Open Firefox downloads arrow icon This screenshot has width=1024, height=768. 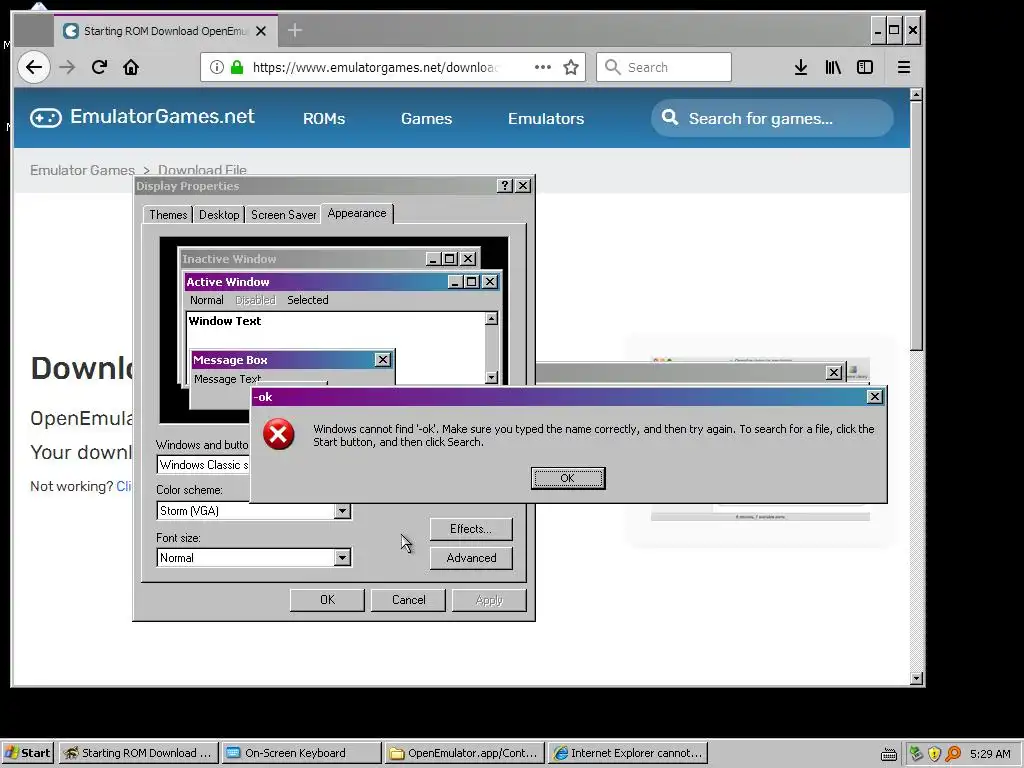(x=801, y=67)
